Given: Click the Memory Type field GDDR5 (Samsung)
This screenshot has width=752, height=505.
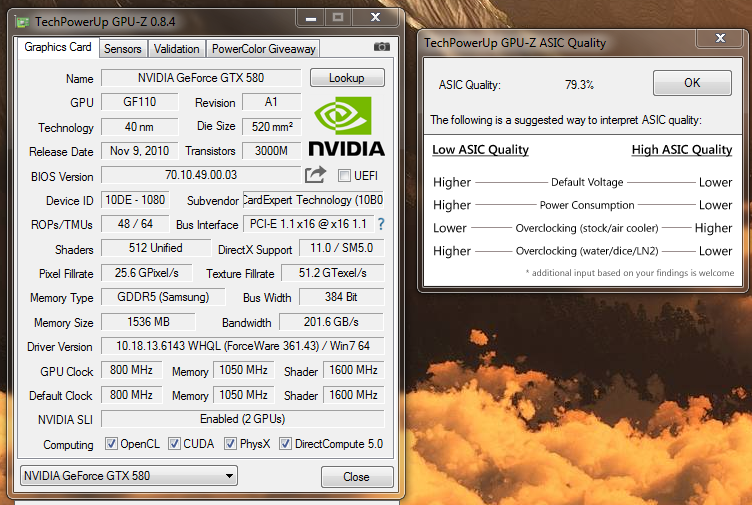Looking at the screenshot, I should 163,297.
